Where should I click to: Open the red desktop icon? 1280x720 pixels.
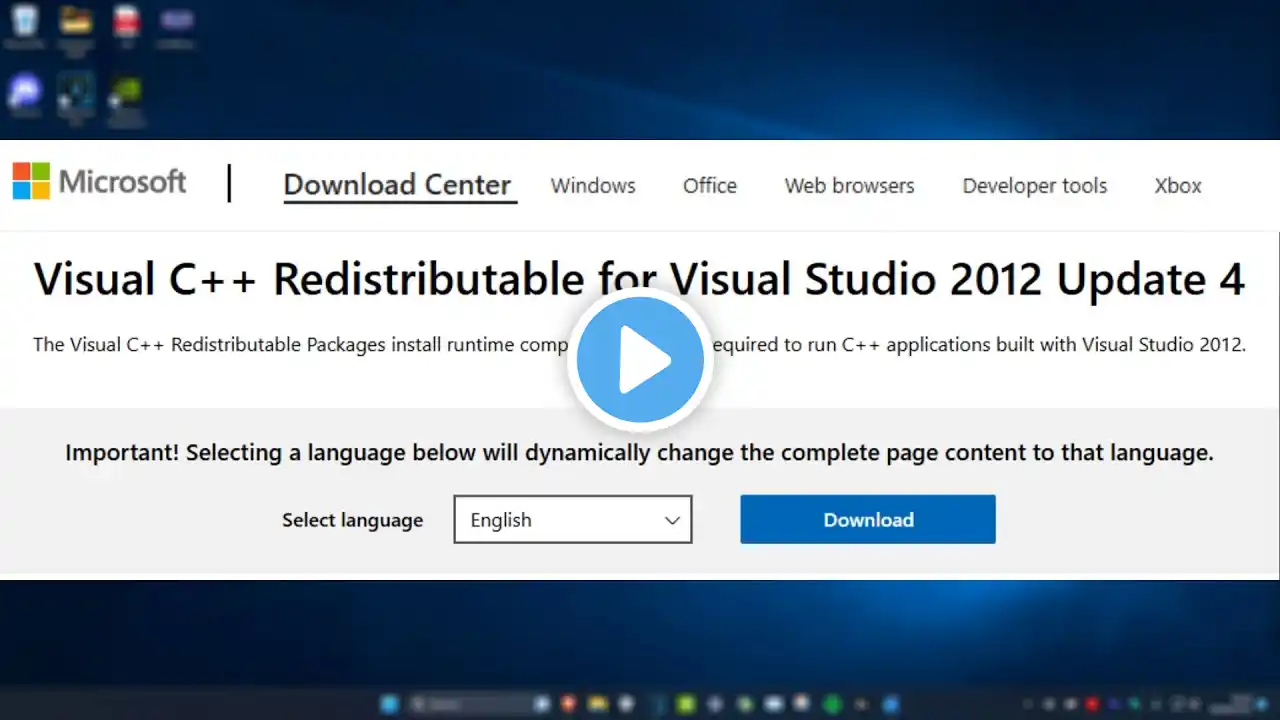click(x=126, y=22)
